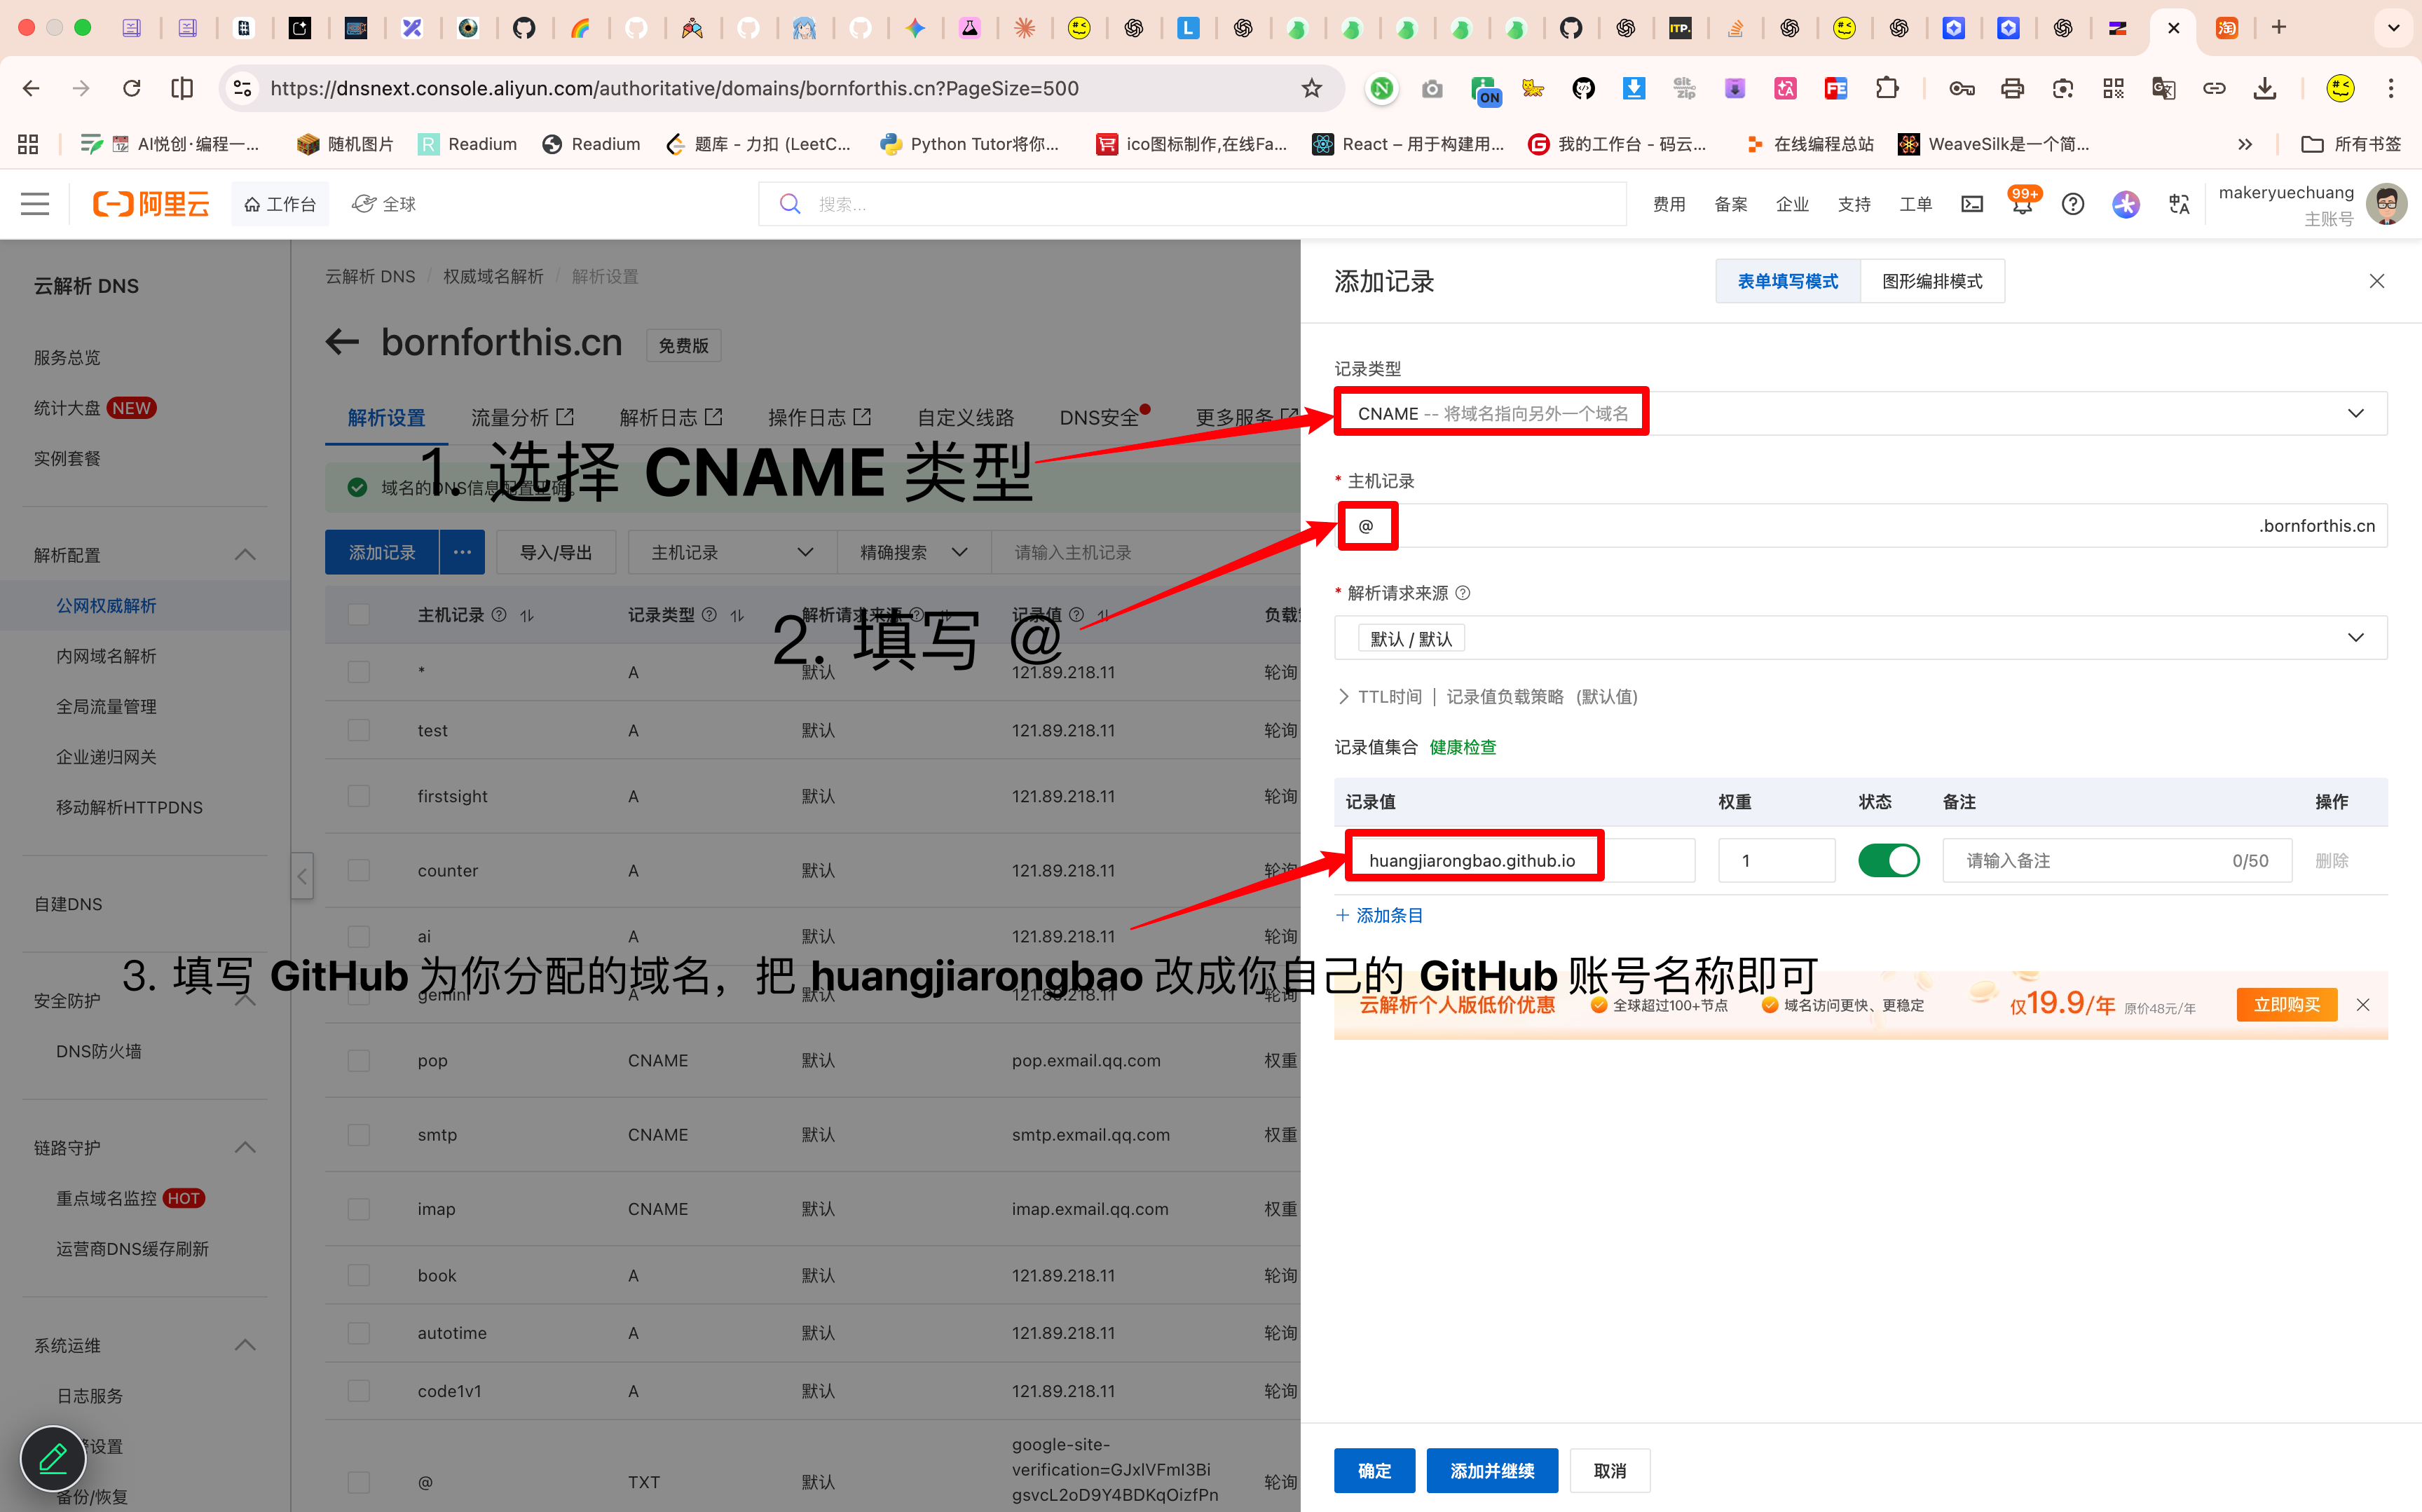Check the select-all checkbox in table header

click(359, 614)
